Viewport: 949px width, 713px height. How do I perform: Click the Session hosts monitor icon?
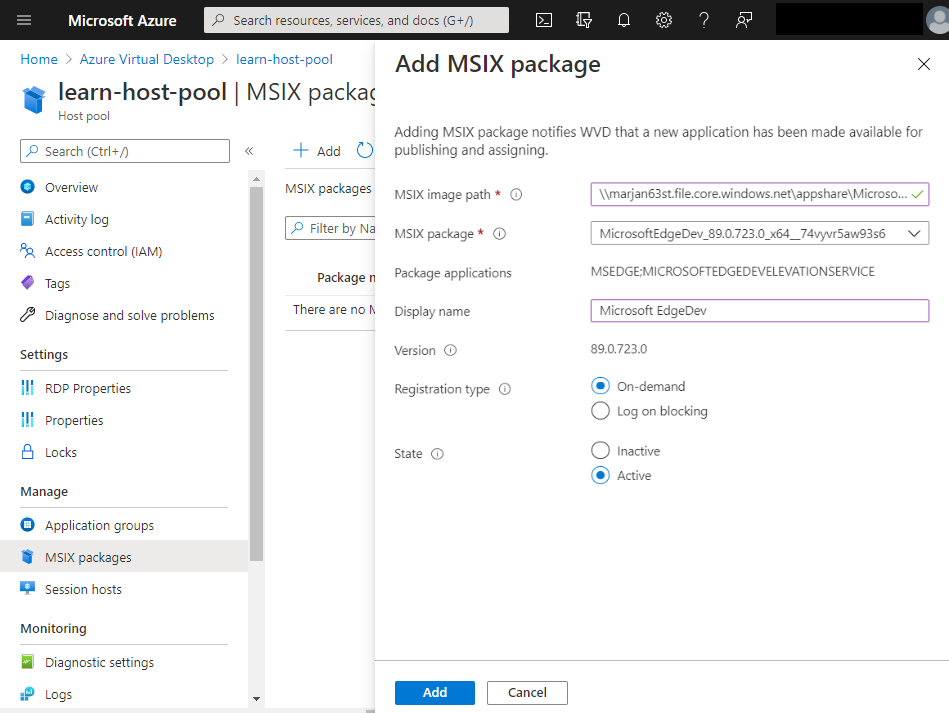(x=27, y=588)
